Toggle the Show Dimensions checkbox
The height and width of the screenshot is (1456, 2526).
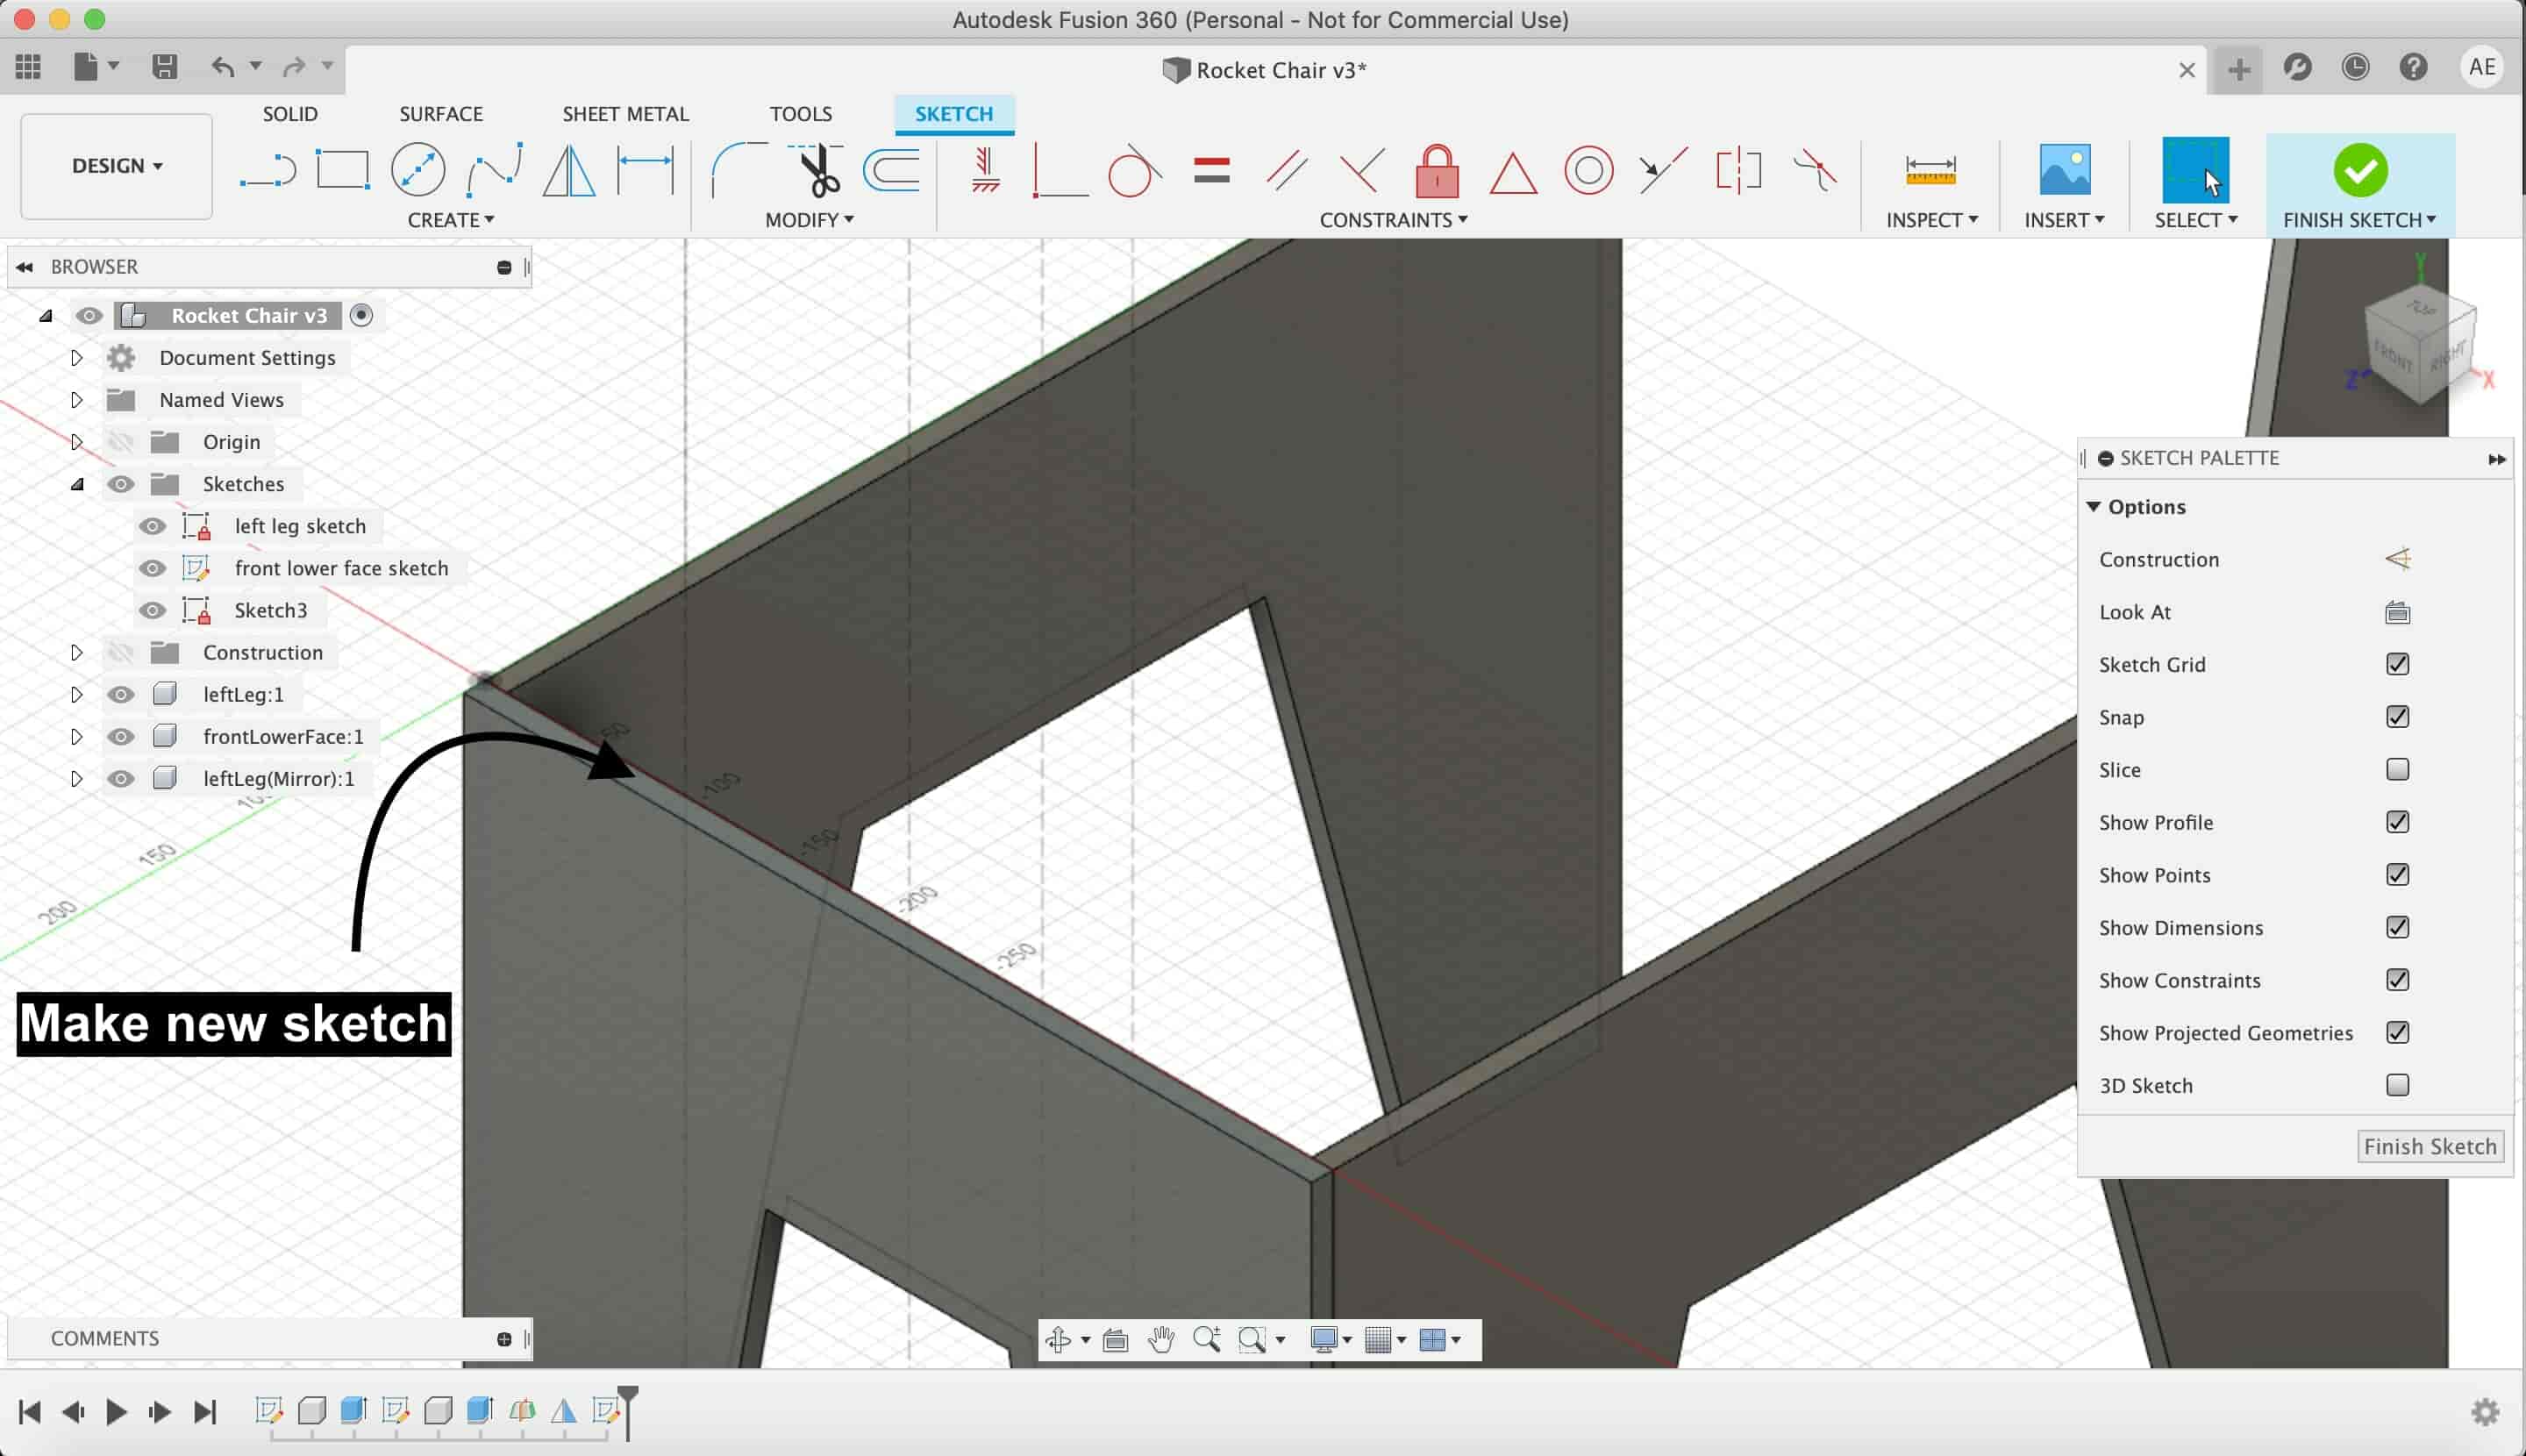2397,927
